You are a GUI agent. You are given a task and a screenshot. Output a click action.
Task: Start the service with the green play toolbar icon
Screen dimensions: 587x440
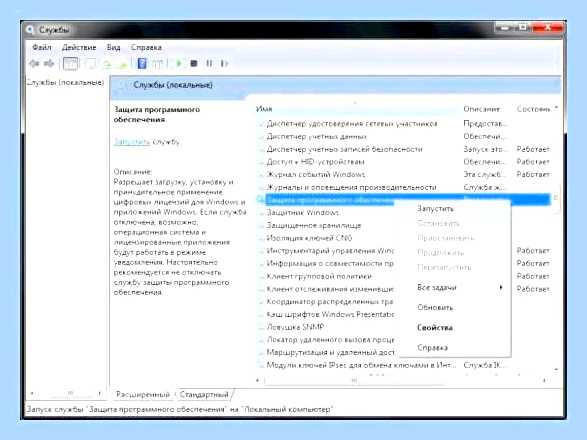coord(179,63)
